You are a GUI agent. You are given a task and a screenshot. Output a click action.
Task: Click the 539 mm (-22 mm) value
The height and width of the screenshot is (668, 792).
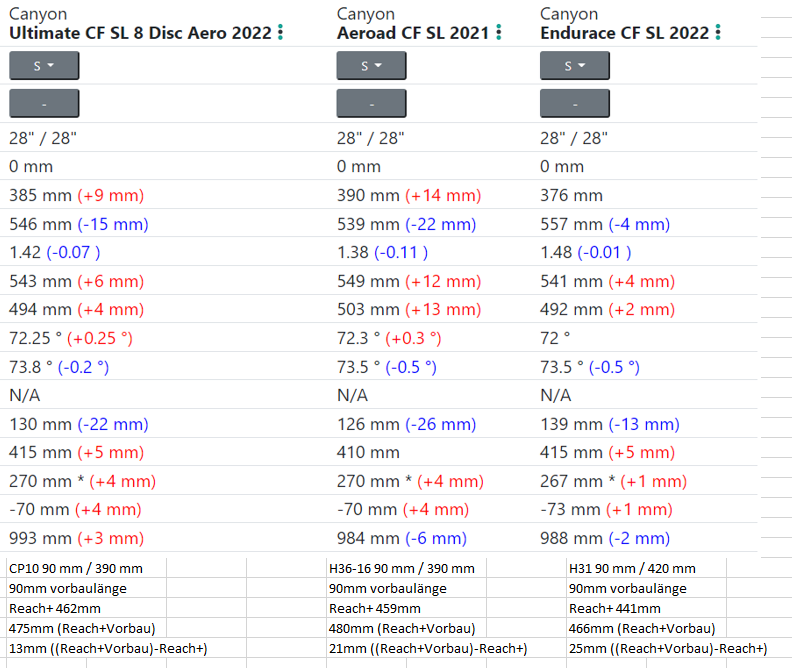point(407,224)
